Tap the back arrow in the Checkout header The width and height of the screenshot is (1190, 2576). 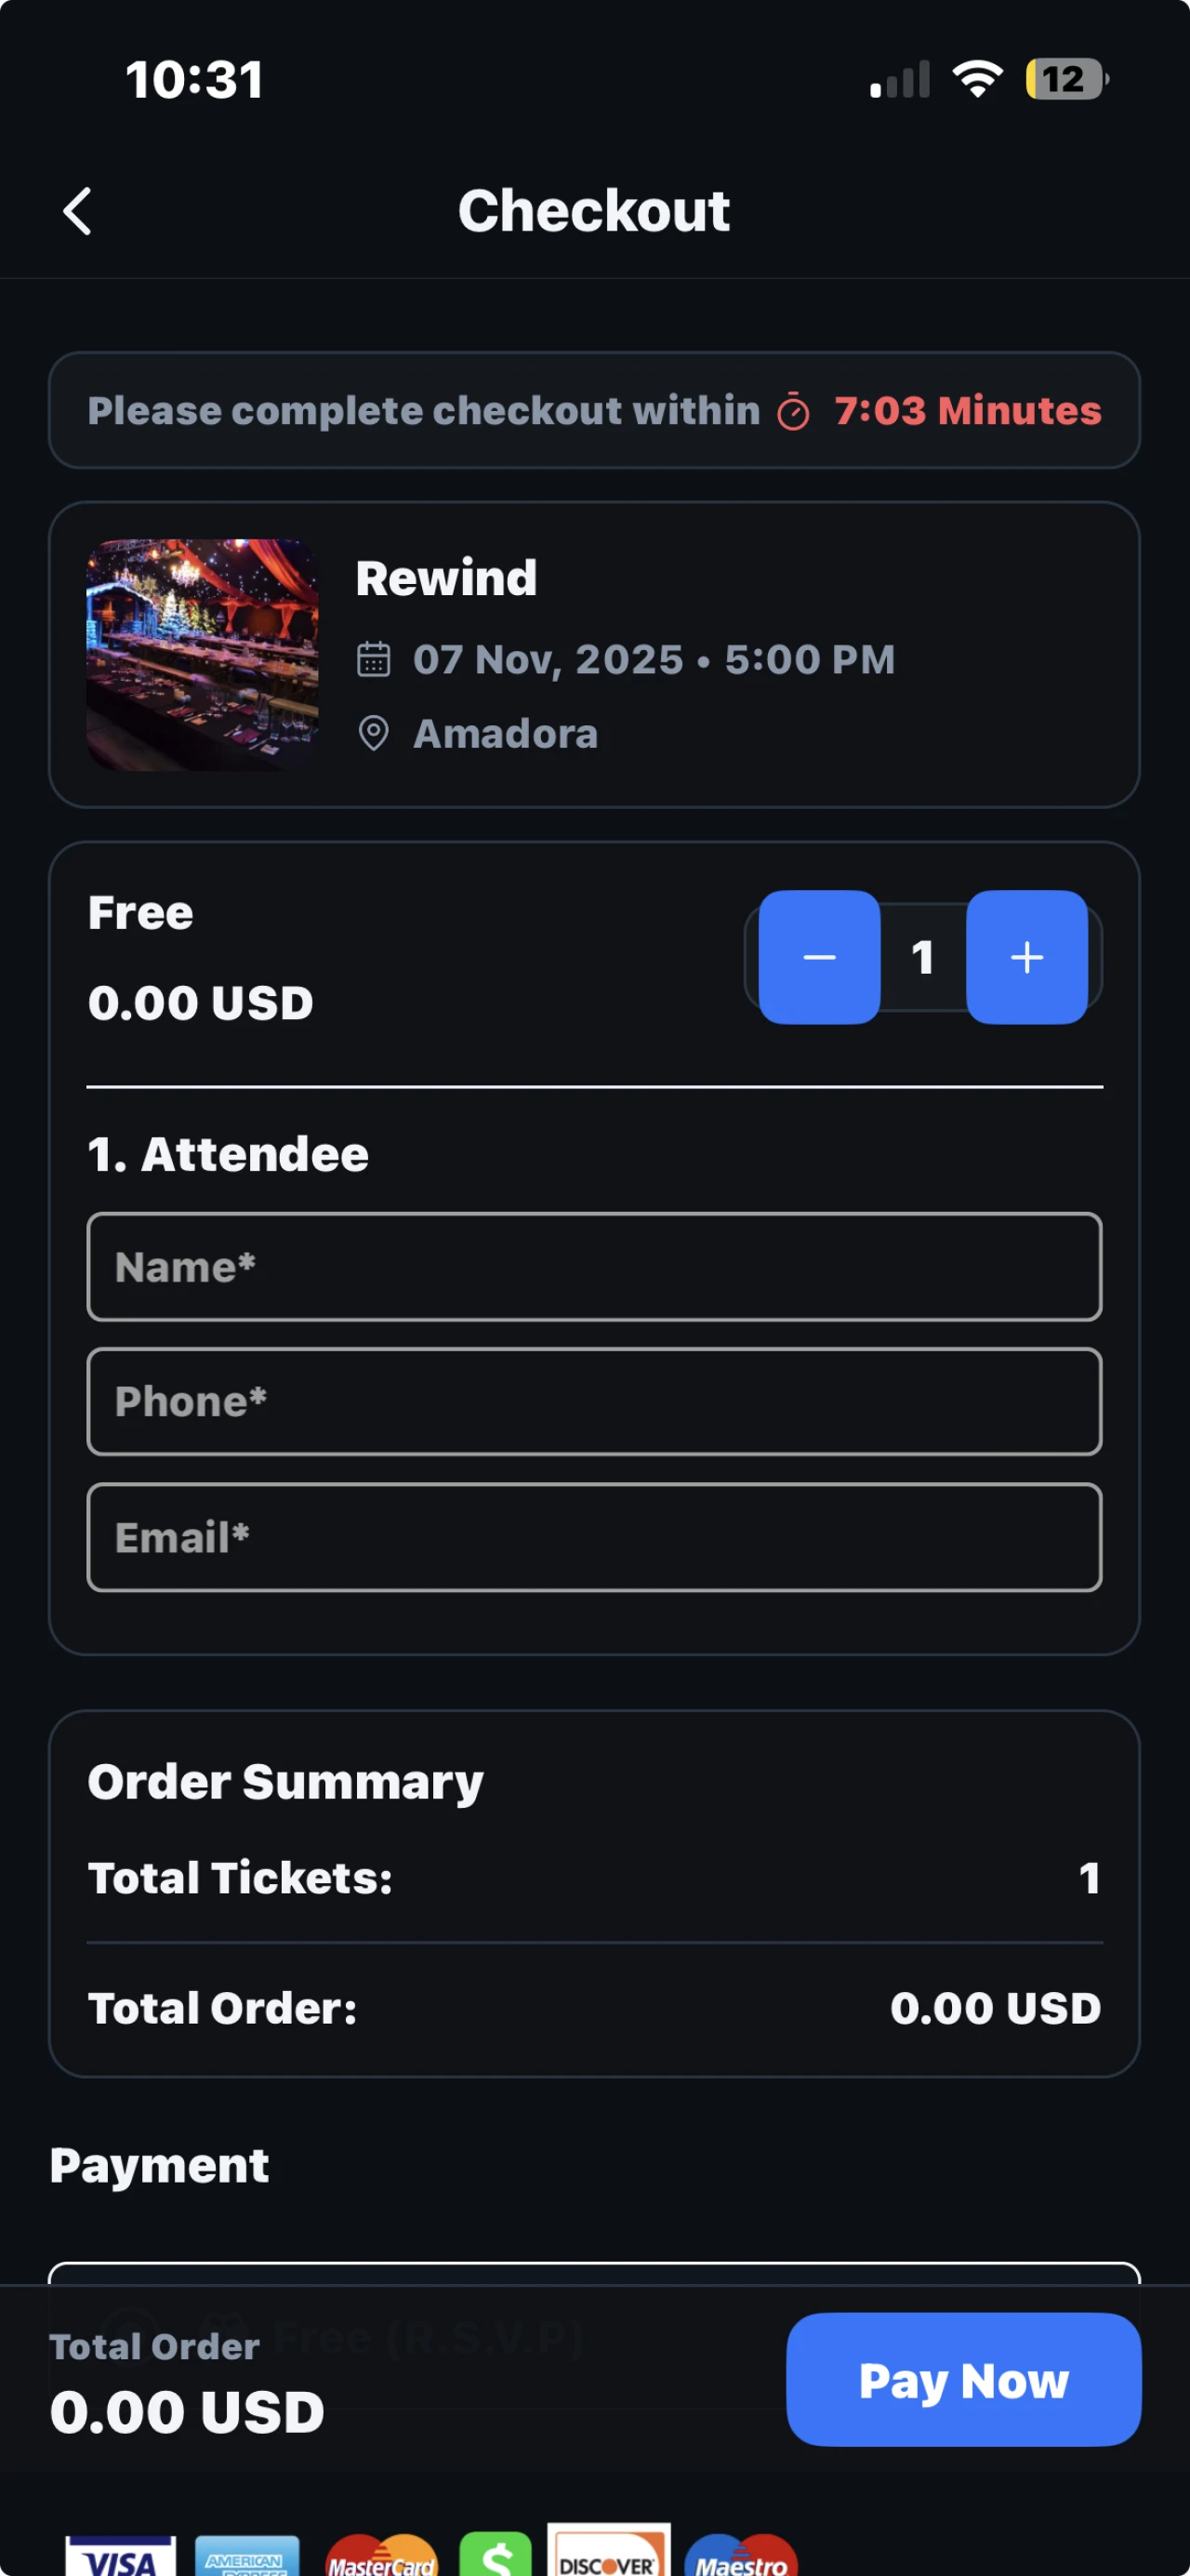pyautogui.click(x=77, y=211)
